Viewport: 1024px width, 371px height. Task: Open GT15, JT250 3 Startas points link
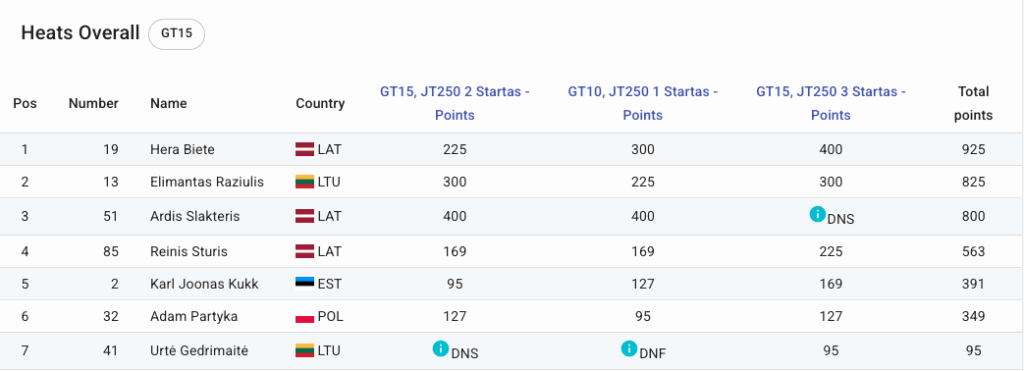click(831, 103)
